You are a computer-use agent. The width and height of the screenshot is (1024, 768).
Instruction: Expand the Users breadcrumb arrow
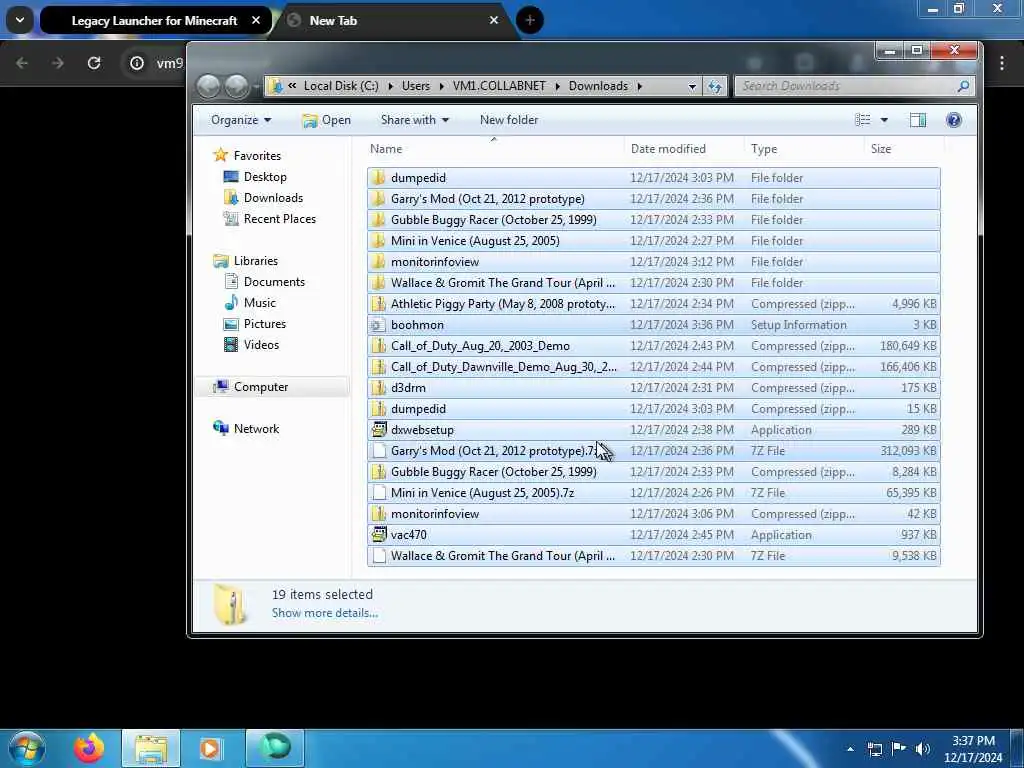coord(442,86)
